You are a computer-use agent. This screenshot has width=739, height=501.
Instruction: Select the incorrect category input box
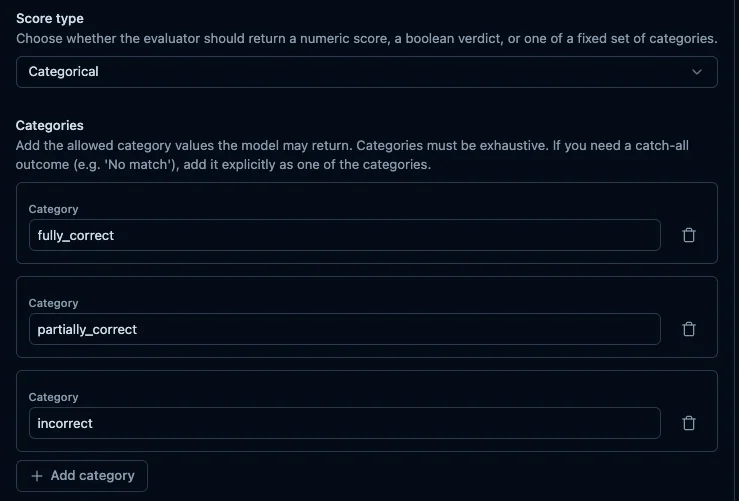click(x=345, y=423)
